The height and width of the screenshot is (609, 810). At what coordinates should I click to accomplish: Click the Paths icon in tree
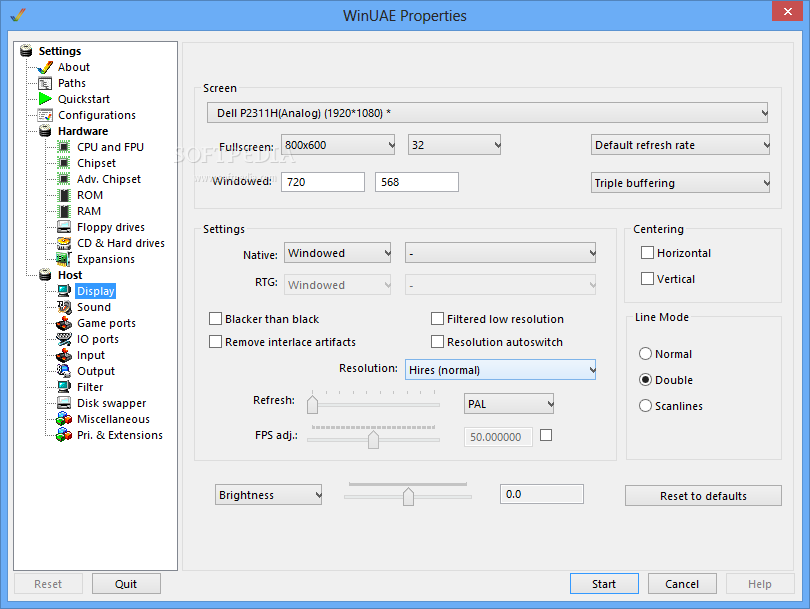(x=45, y=83)
